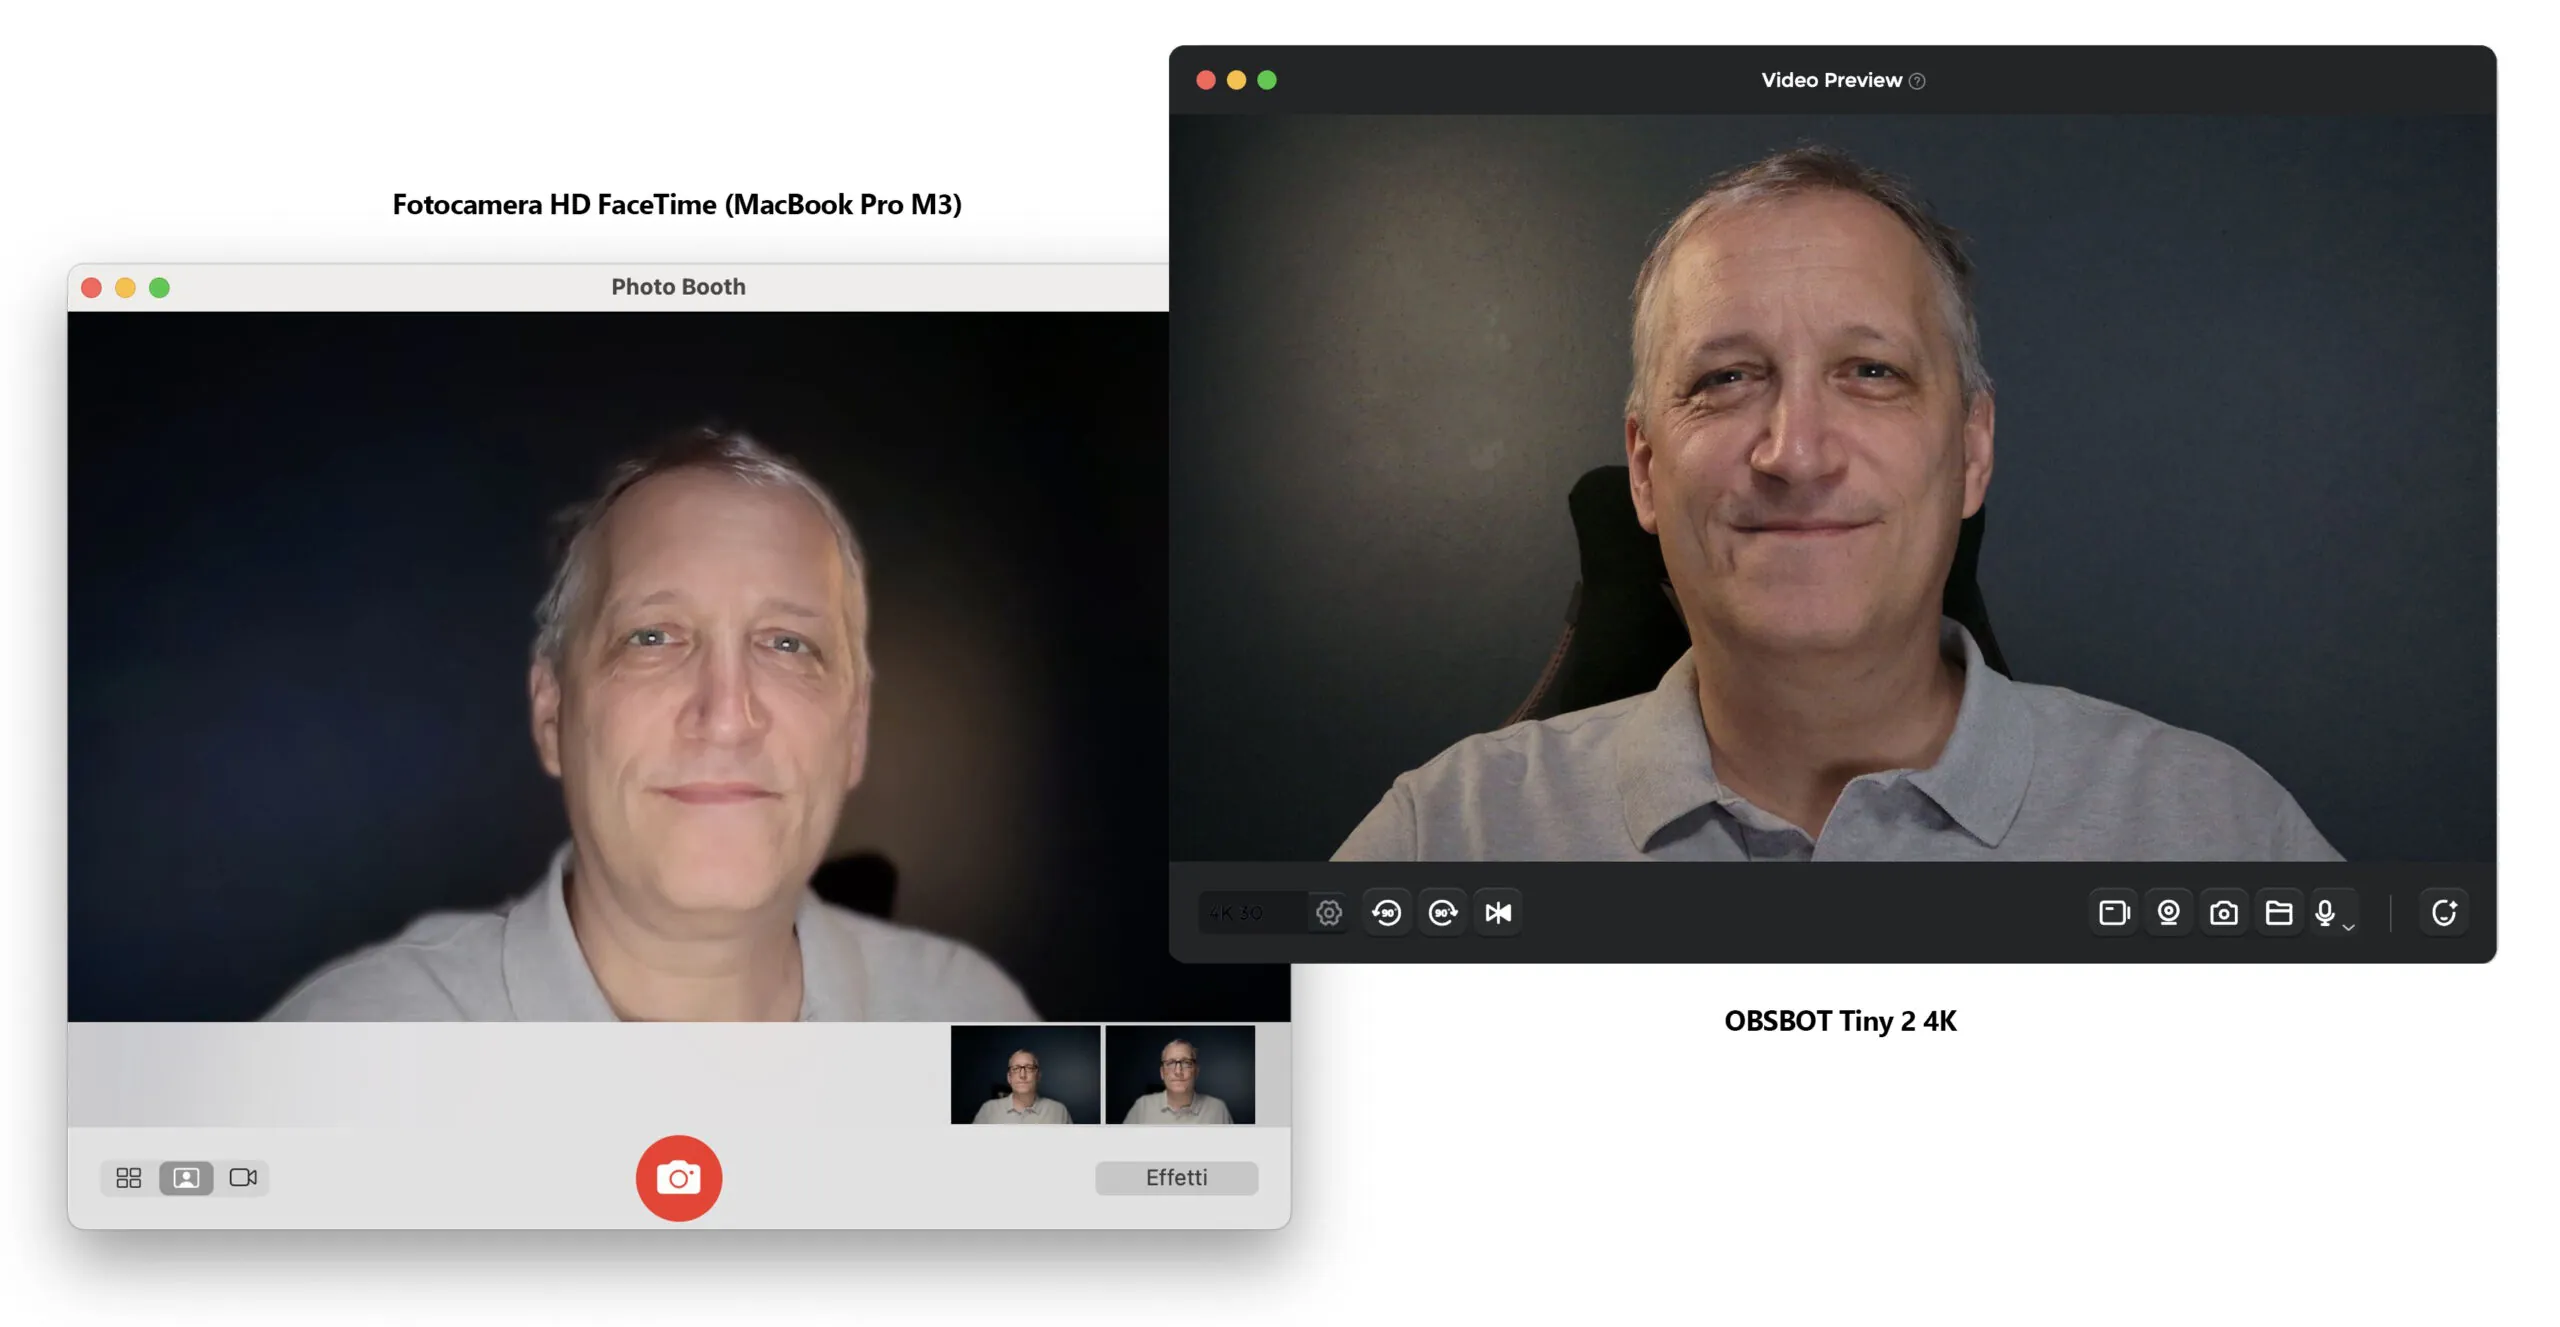The image size is (2560, 1327).
Task: Click the microphone icon
Action: pyautogui.click(x=2325, y=911)
